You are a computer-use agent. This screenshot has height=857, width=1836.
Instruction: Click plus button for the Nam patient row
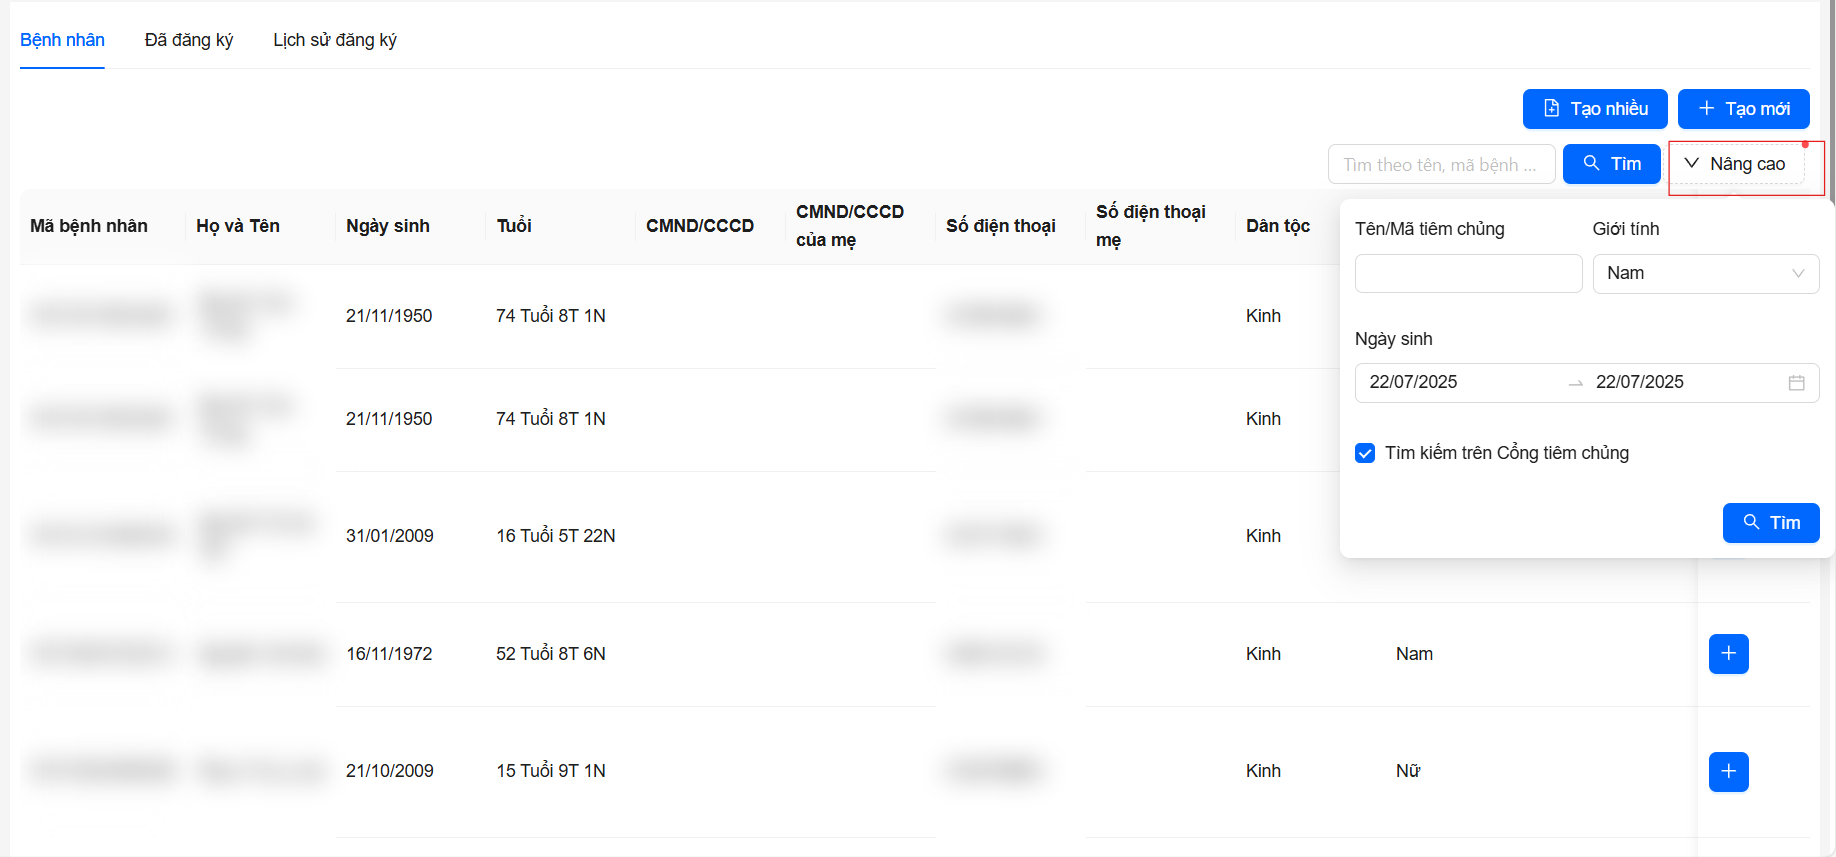click(1728, 654)
